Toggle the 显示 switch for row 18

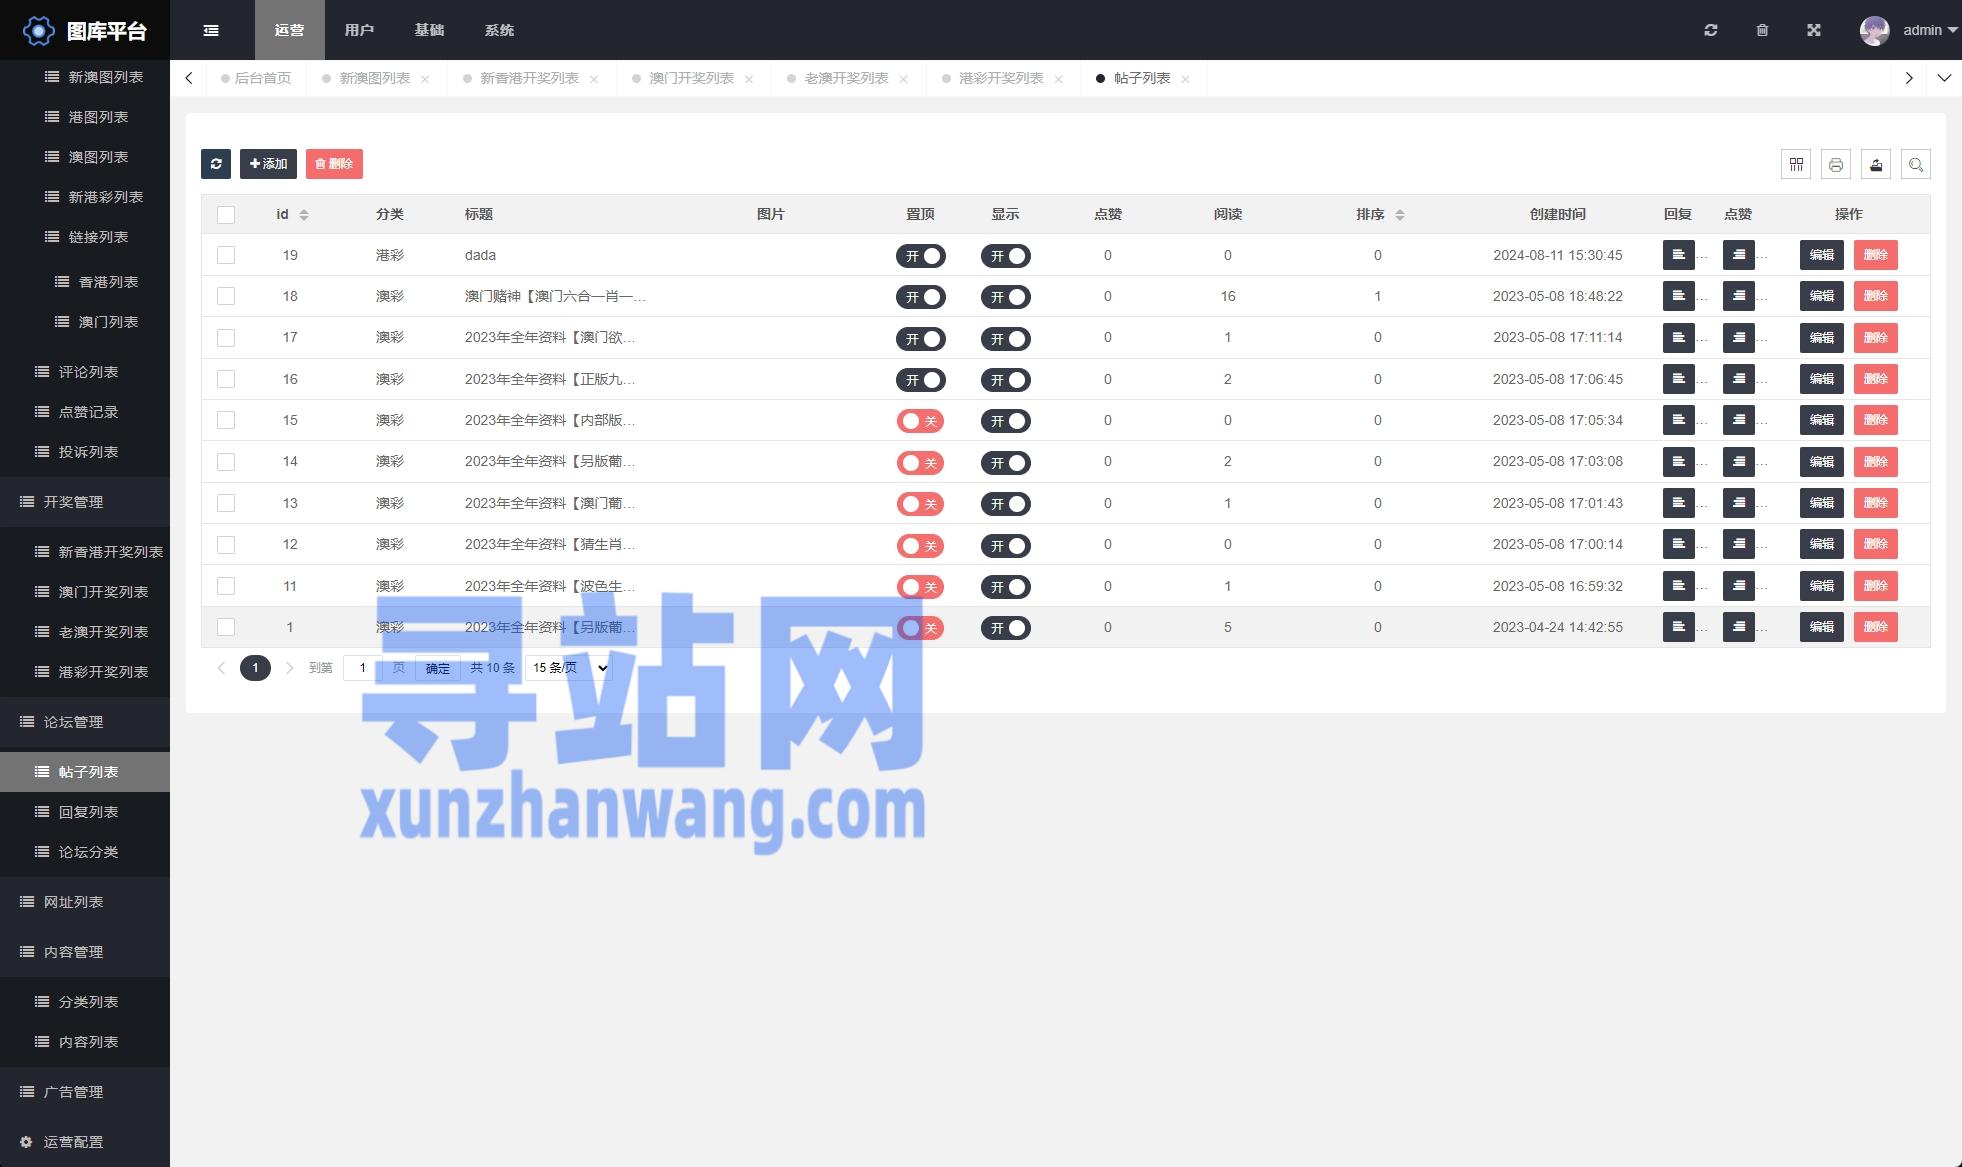click(1005, 297)
